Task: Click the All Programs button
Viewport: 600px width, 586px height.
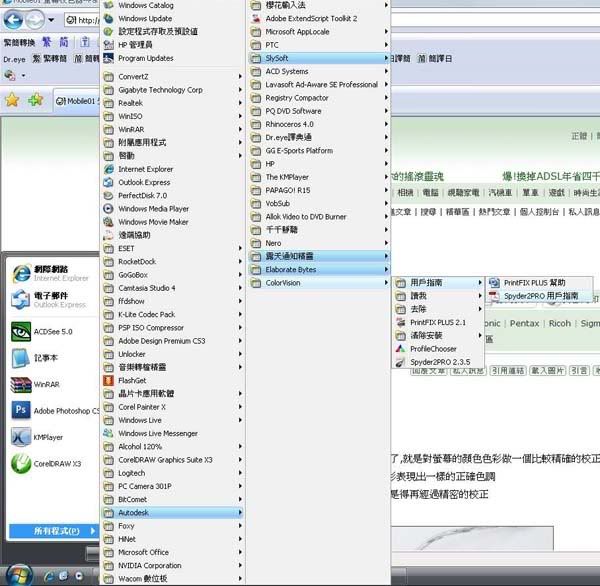Action: (x=54, y=531)
